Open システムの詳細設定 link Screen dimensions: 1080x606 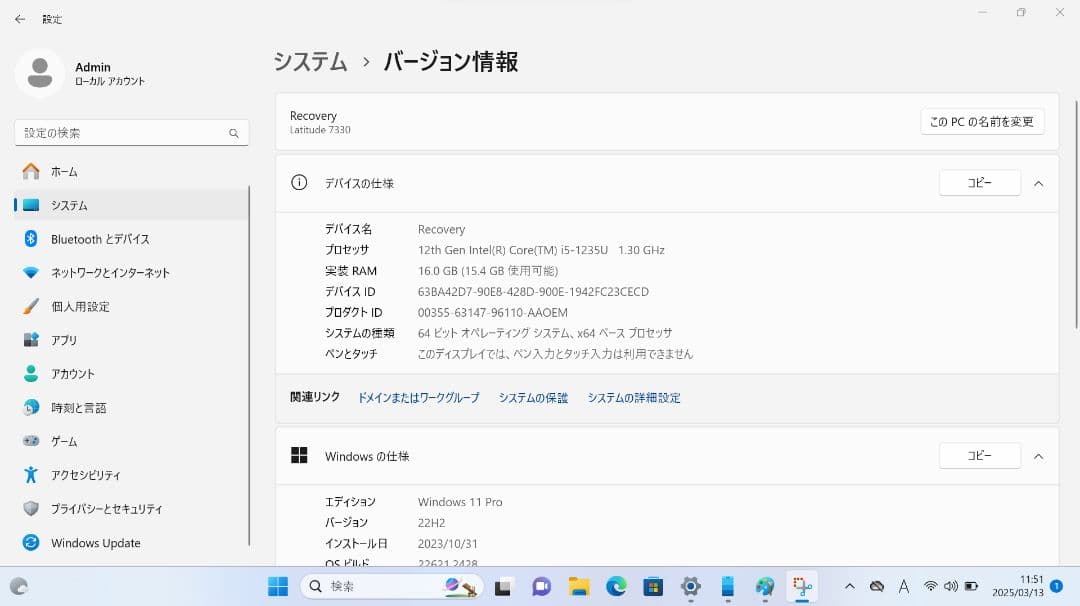(x=634, y=397)
